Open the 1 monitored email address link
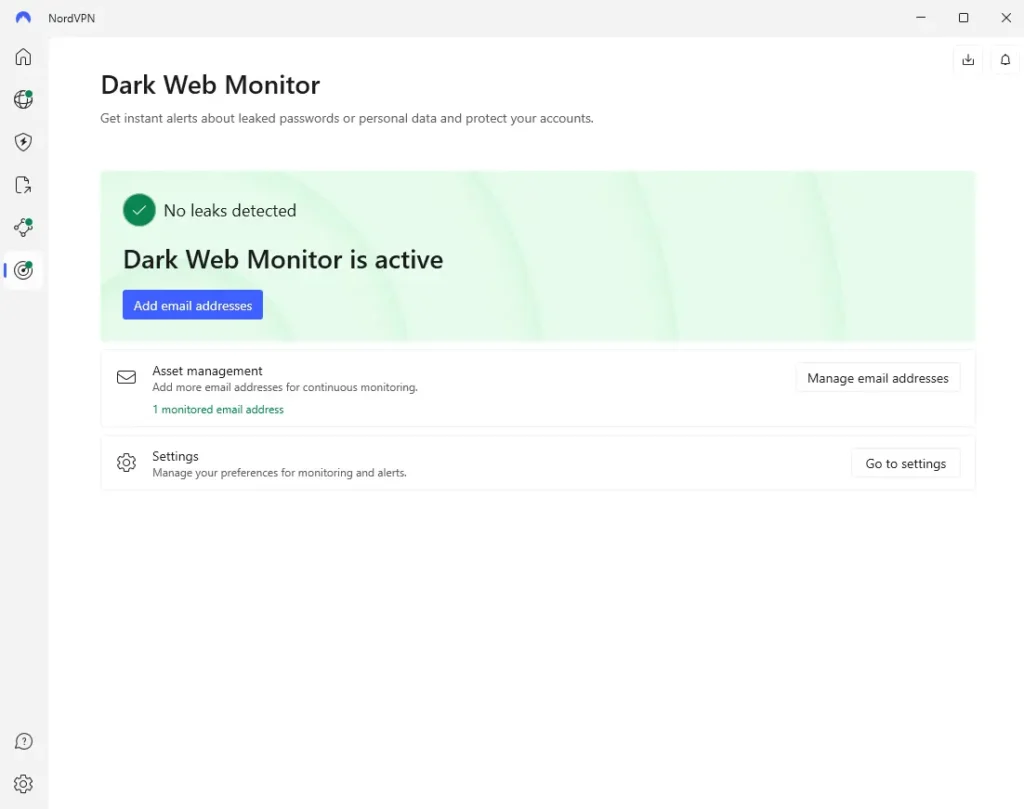Image resolution: width=1024 pixels, height=809 pixels. pyautogui.click(x=218, y=409)
